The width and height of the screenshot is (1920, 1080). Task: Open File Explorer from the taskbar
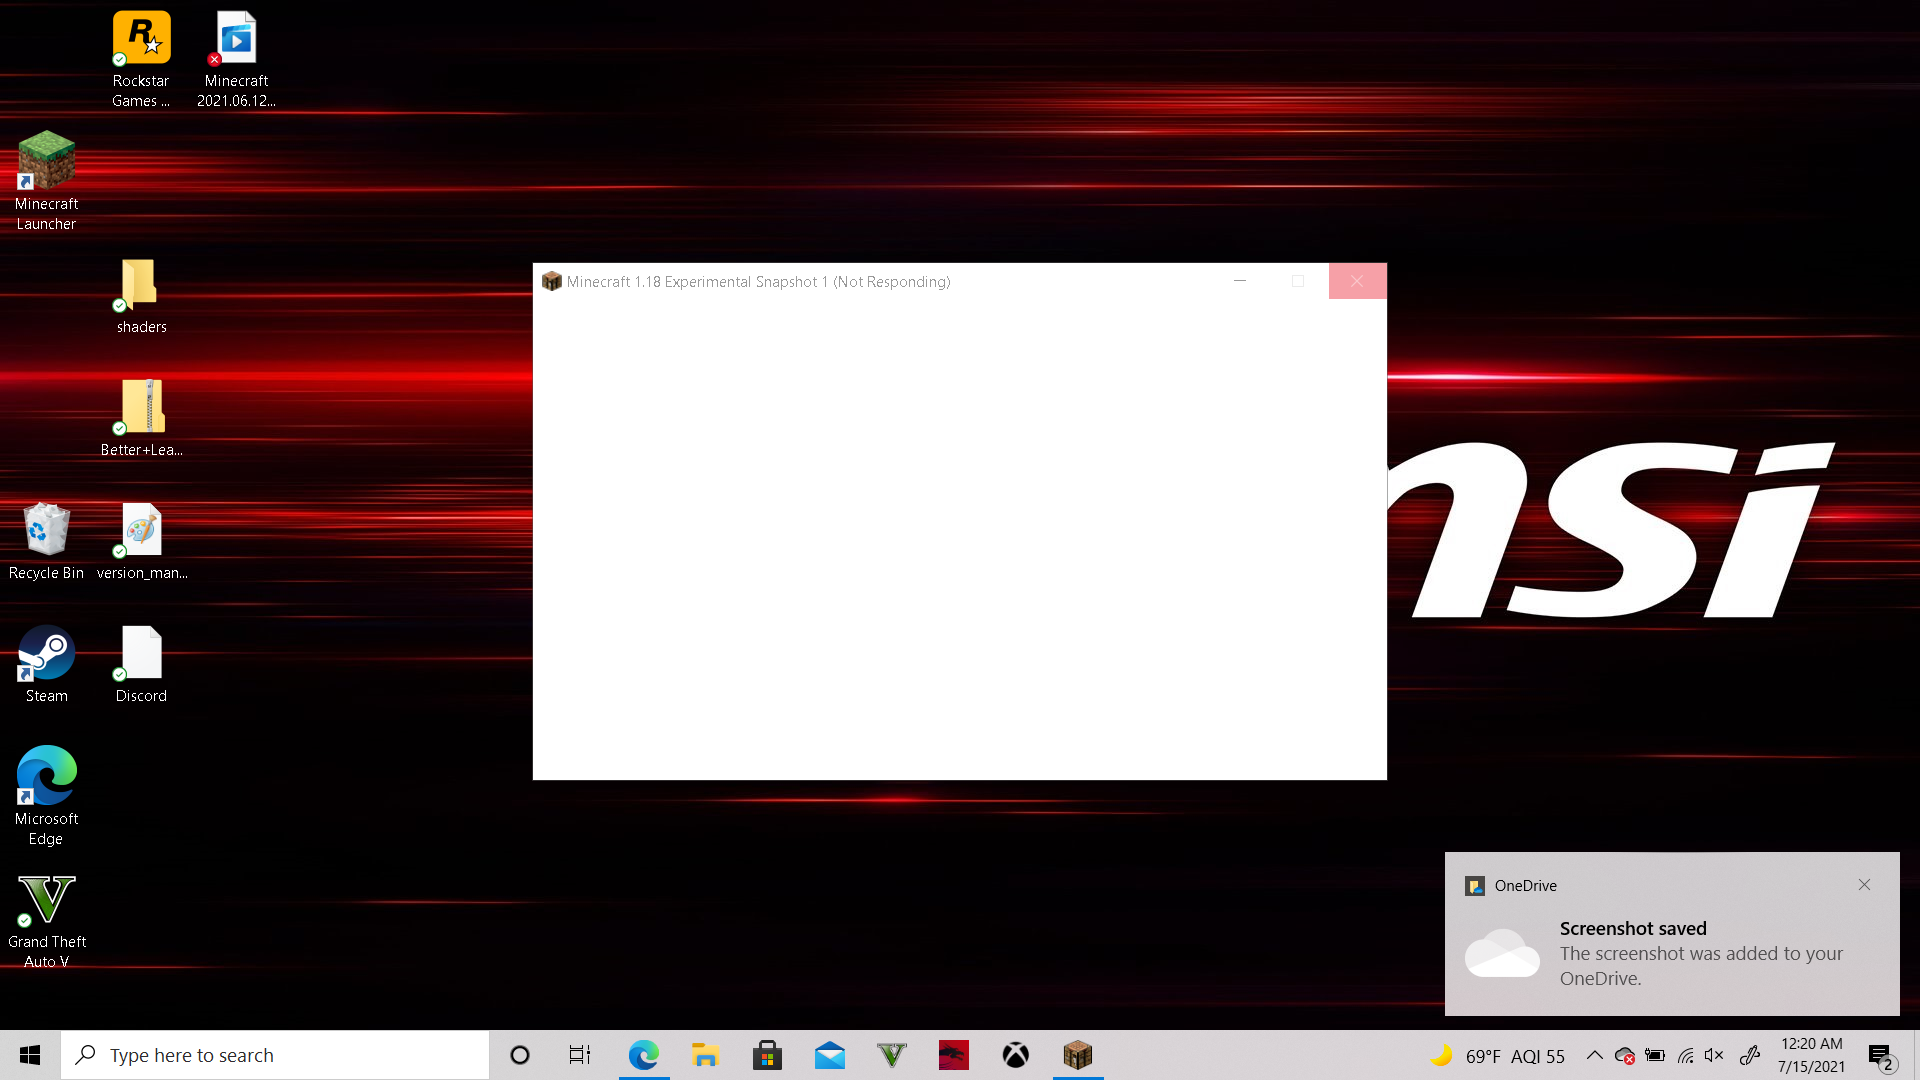(x=705, y=1055)
